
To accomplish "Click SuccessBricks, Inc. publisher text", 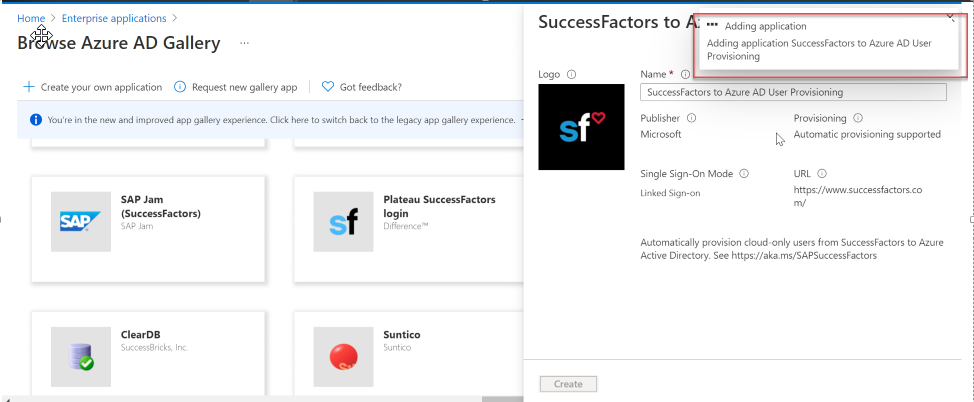I will 154,348.
